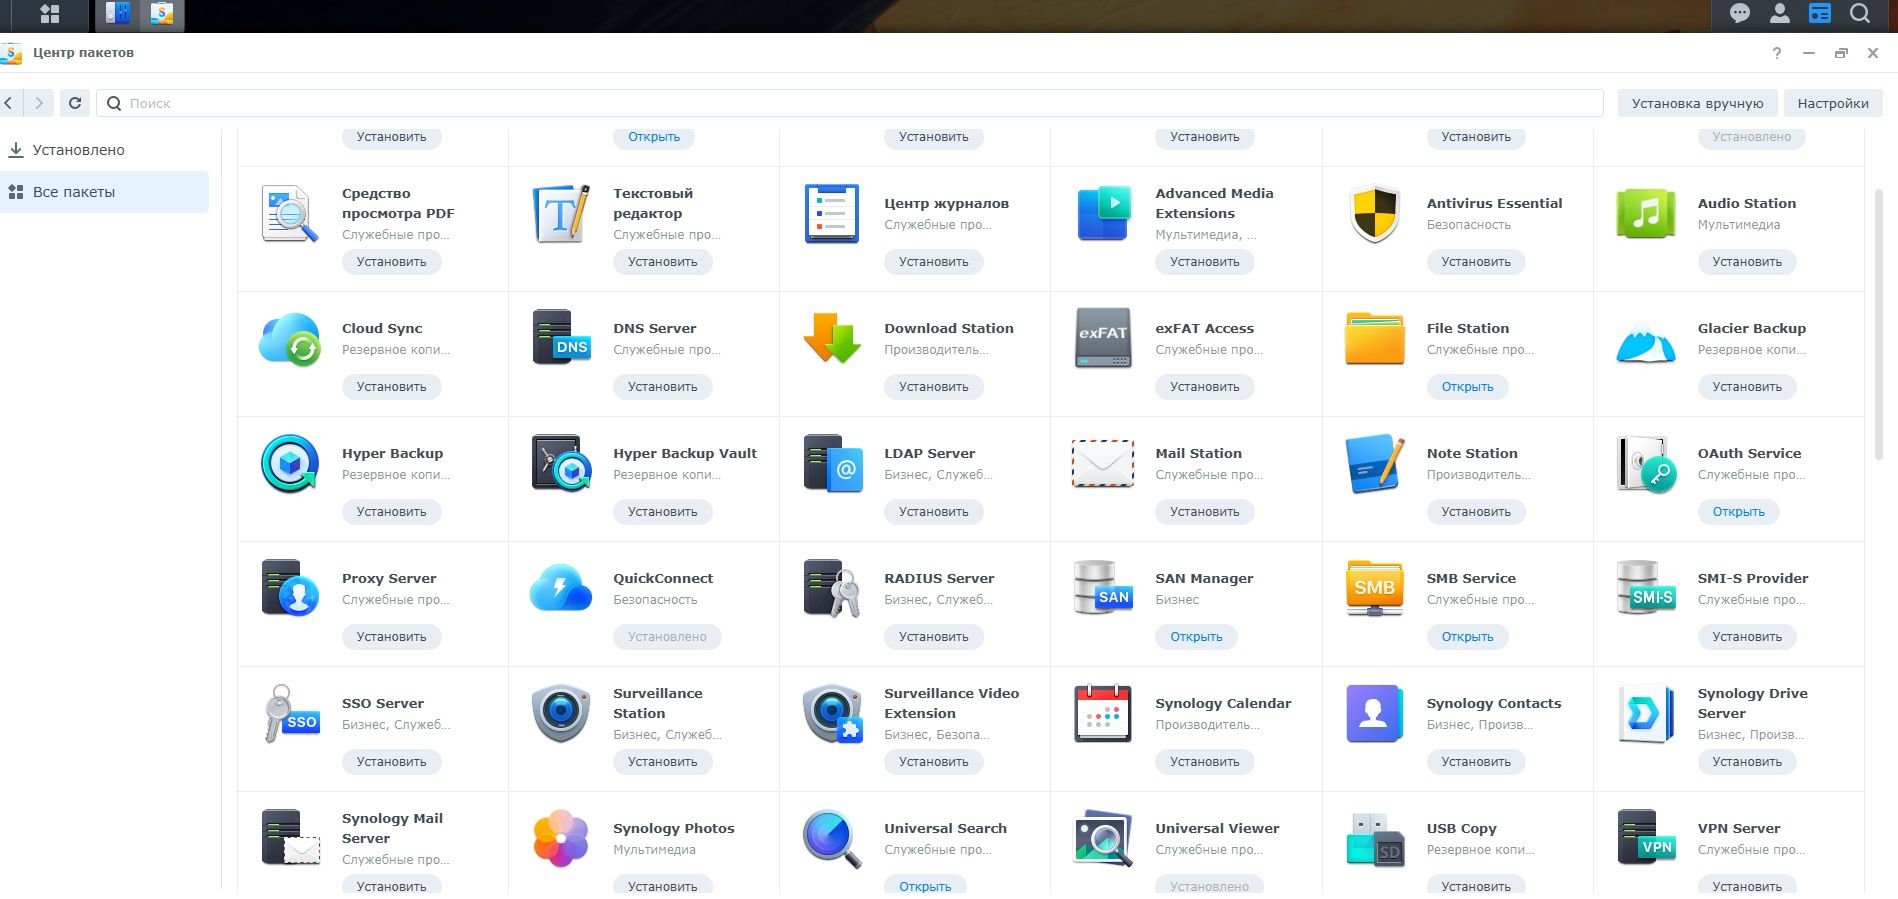This screenshot has height=899, width=1898.
Task: Install the Surveillance Station package
Action: point(663,762)
